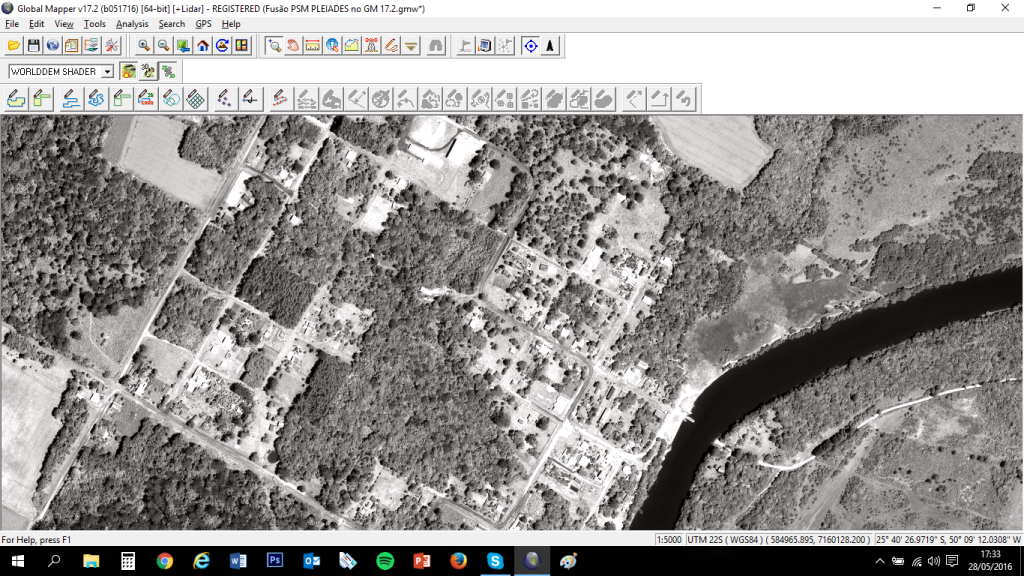
Task: Open the WORLDDEM SHADER dropdown
Action: (107, 72)
